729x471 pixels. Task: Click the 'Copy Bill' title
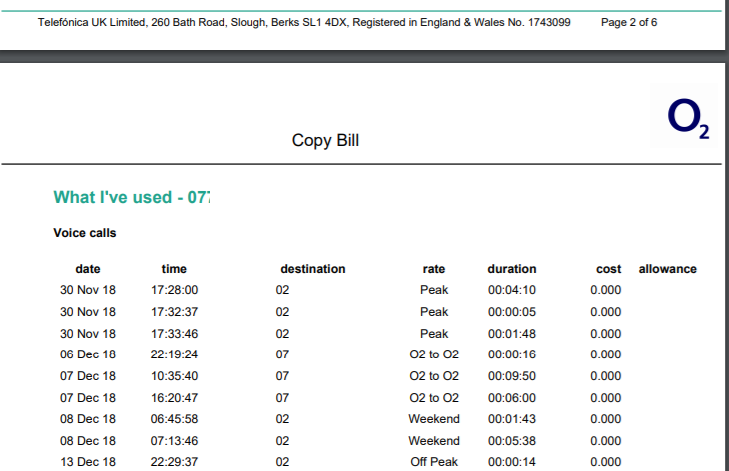[325, 141]
